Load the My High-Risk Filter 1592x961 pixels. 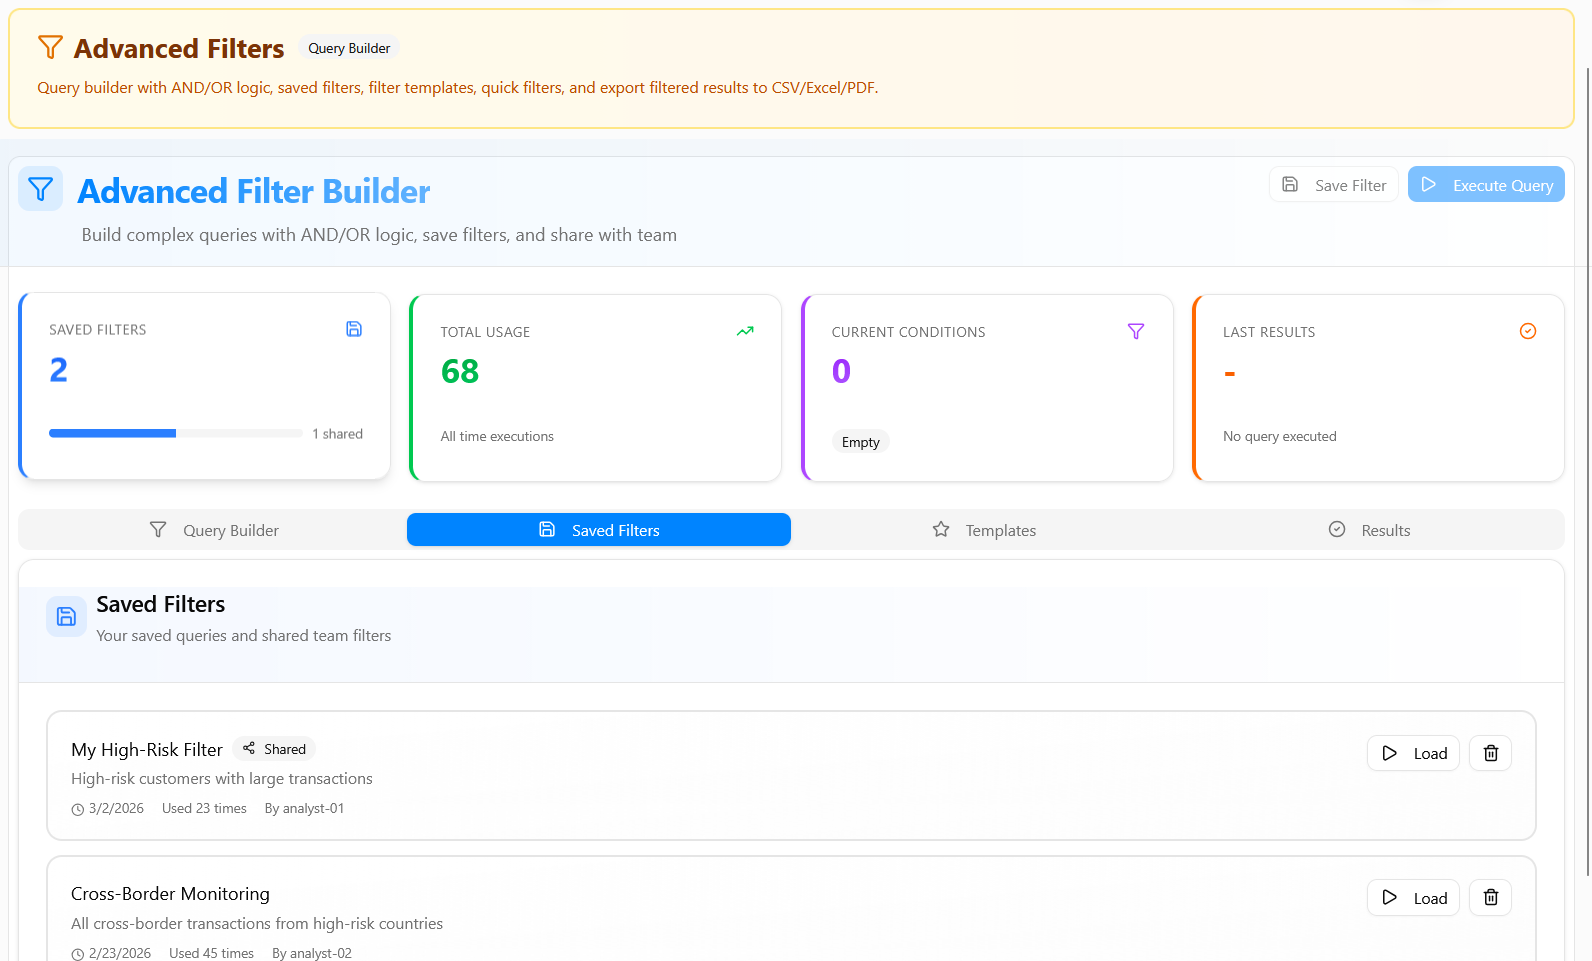[1413, 753]
